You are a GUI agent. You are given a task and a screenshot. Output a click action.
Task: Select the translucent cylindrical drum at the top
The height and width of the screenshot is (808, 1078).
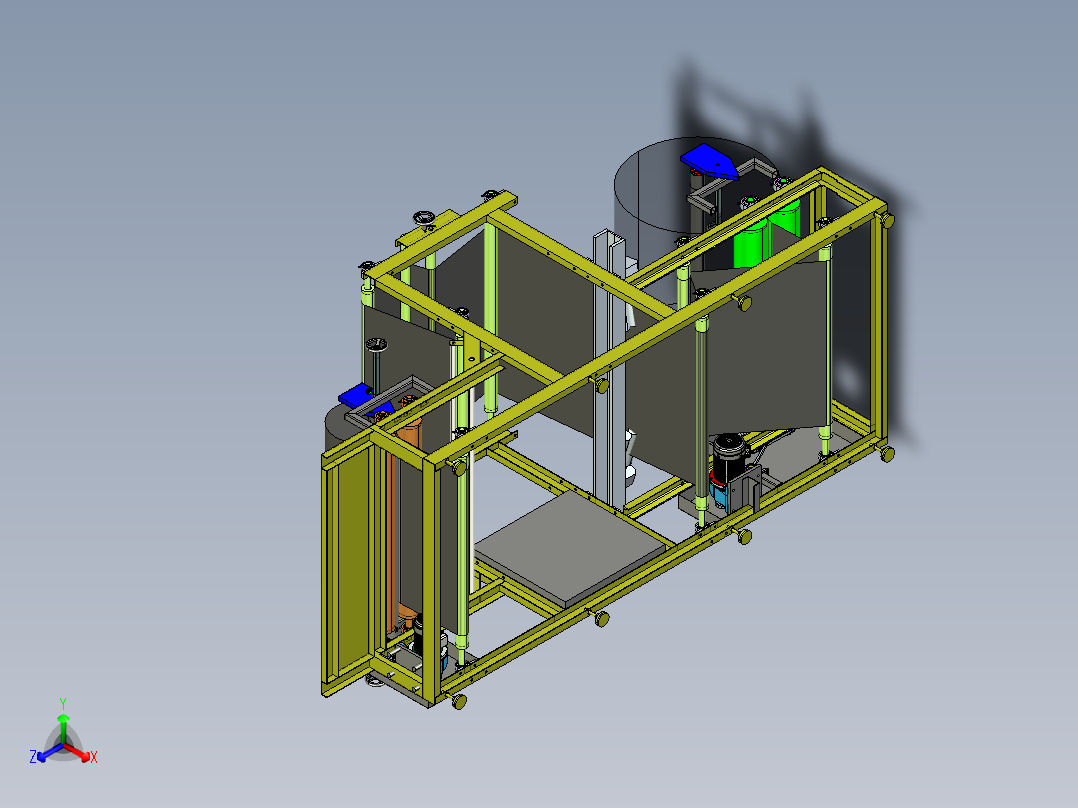(660, 206)
